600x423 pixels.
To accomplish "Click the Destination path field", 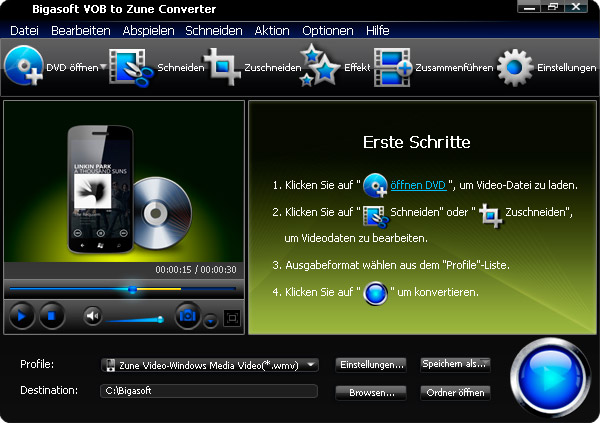I will point(209,391).
